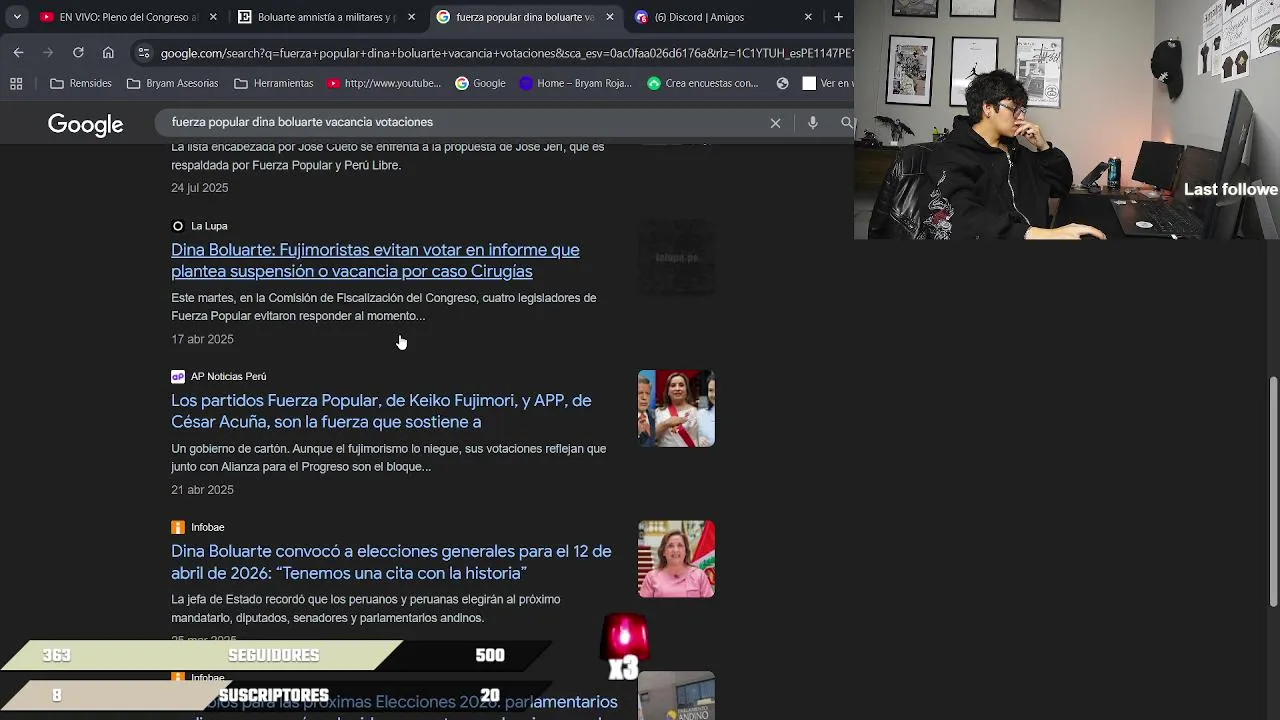Switch to the Boluarte amnistía a militares tab
Screen dimensions: 1280x720
tap(325, 17)
